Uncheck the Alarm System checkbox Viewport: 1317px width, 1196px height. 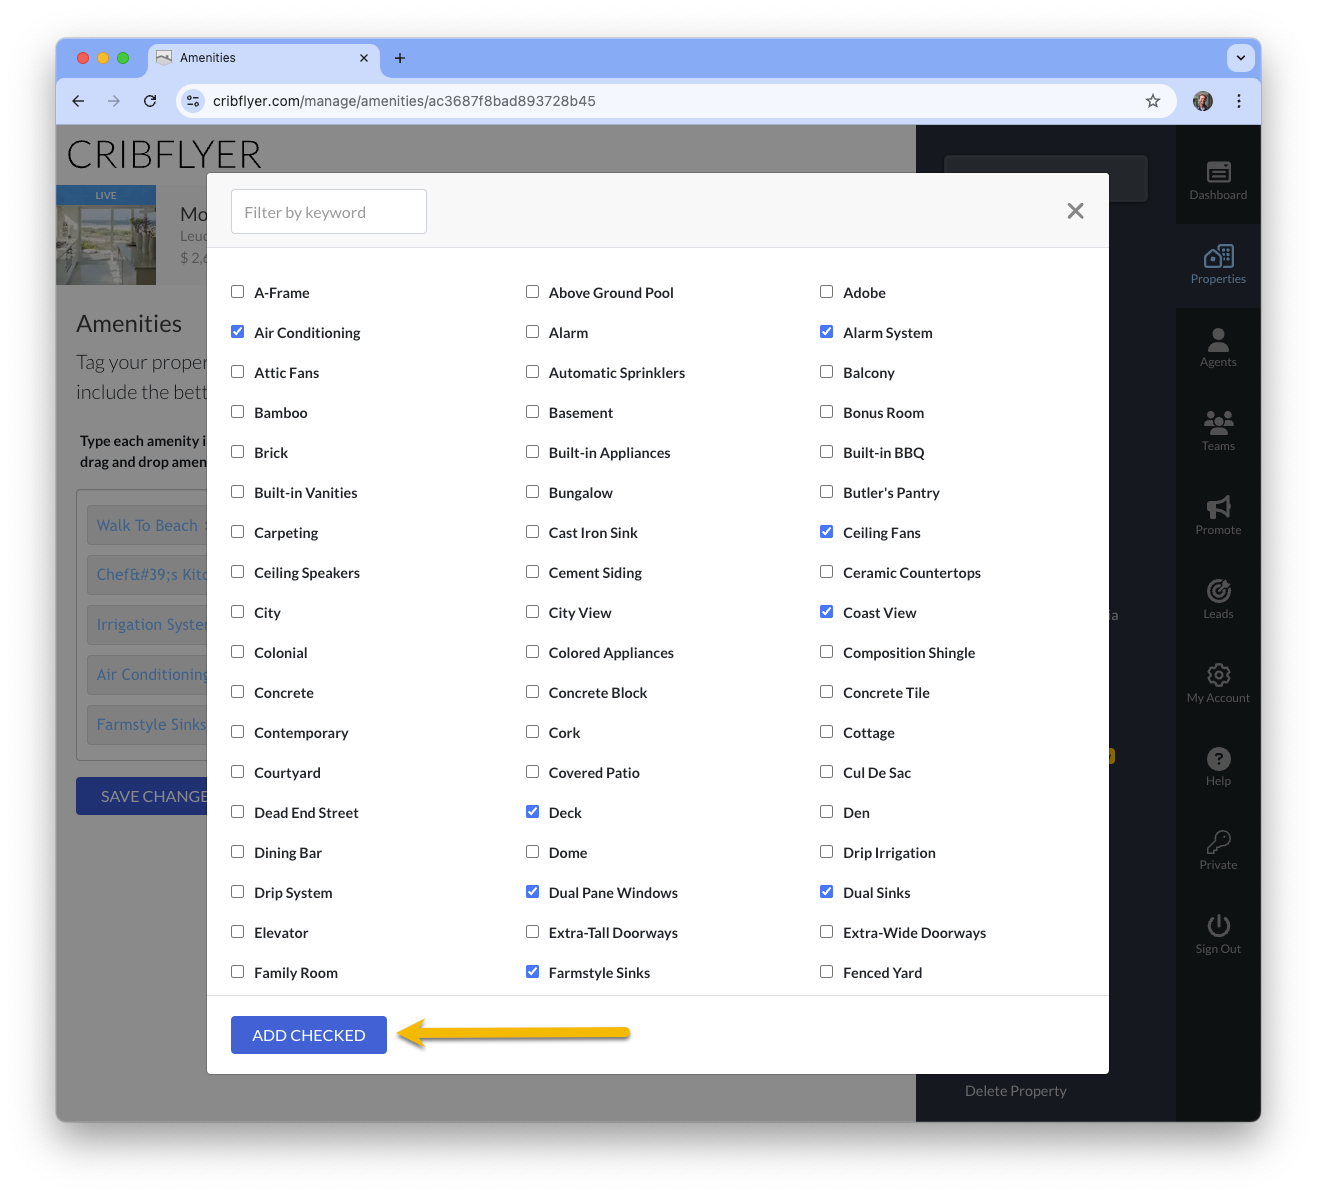(827, 332)
